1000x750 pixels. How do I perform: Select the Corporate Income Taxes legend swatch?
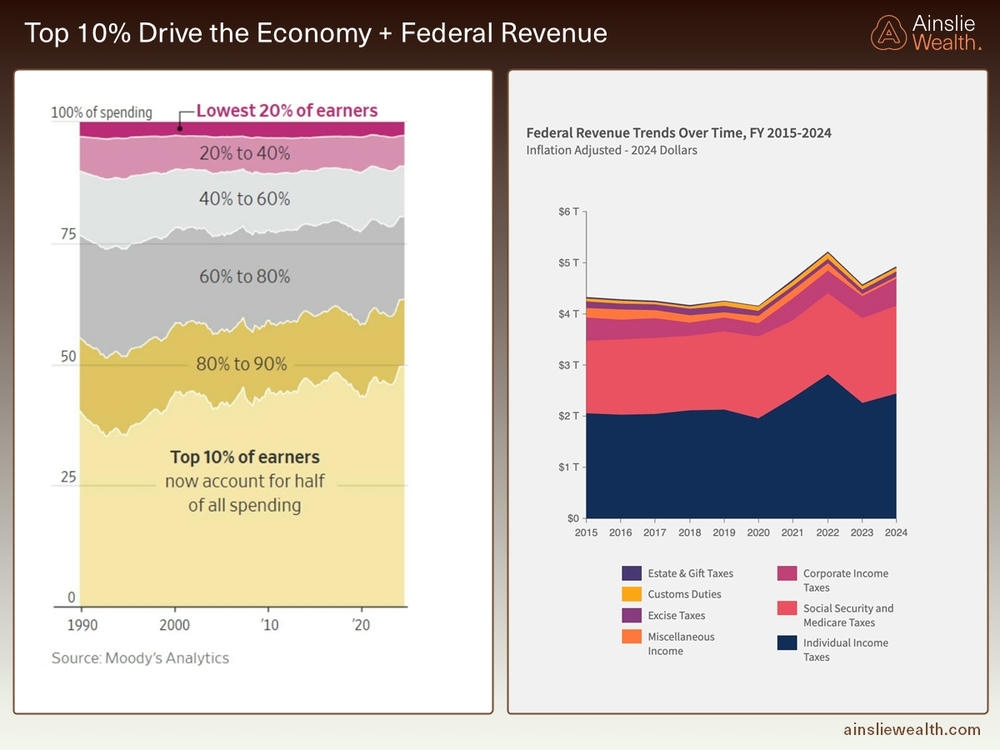[788, 574]
